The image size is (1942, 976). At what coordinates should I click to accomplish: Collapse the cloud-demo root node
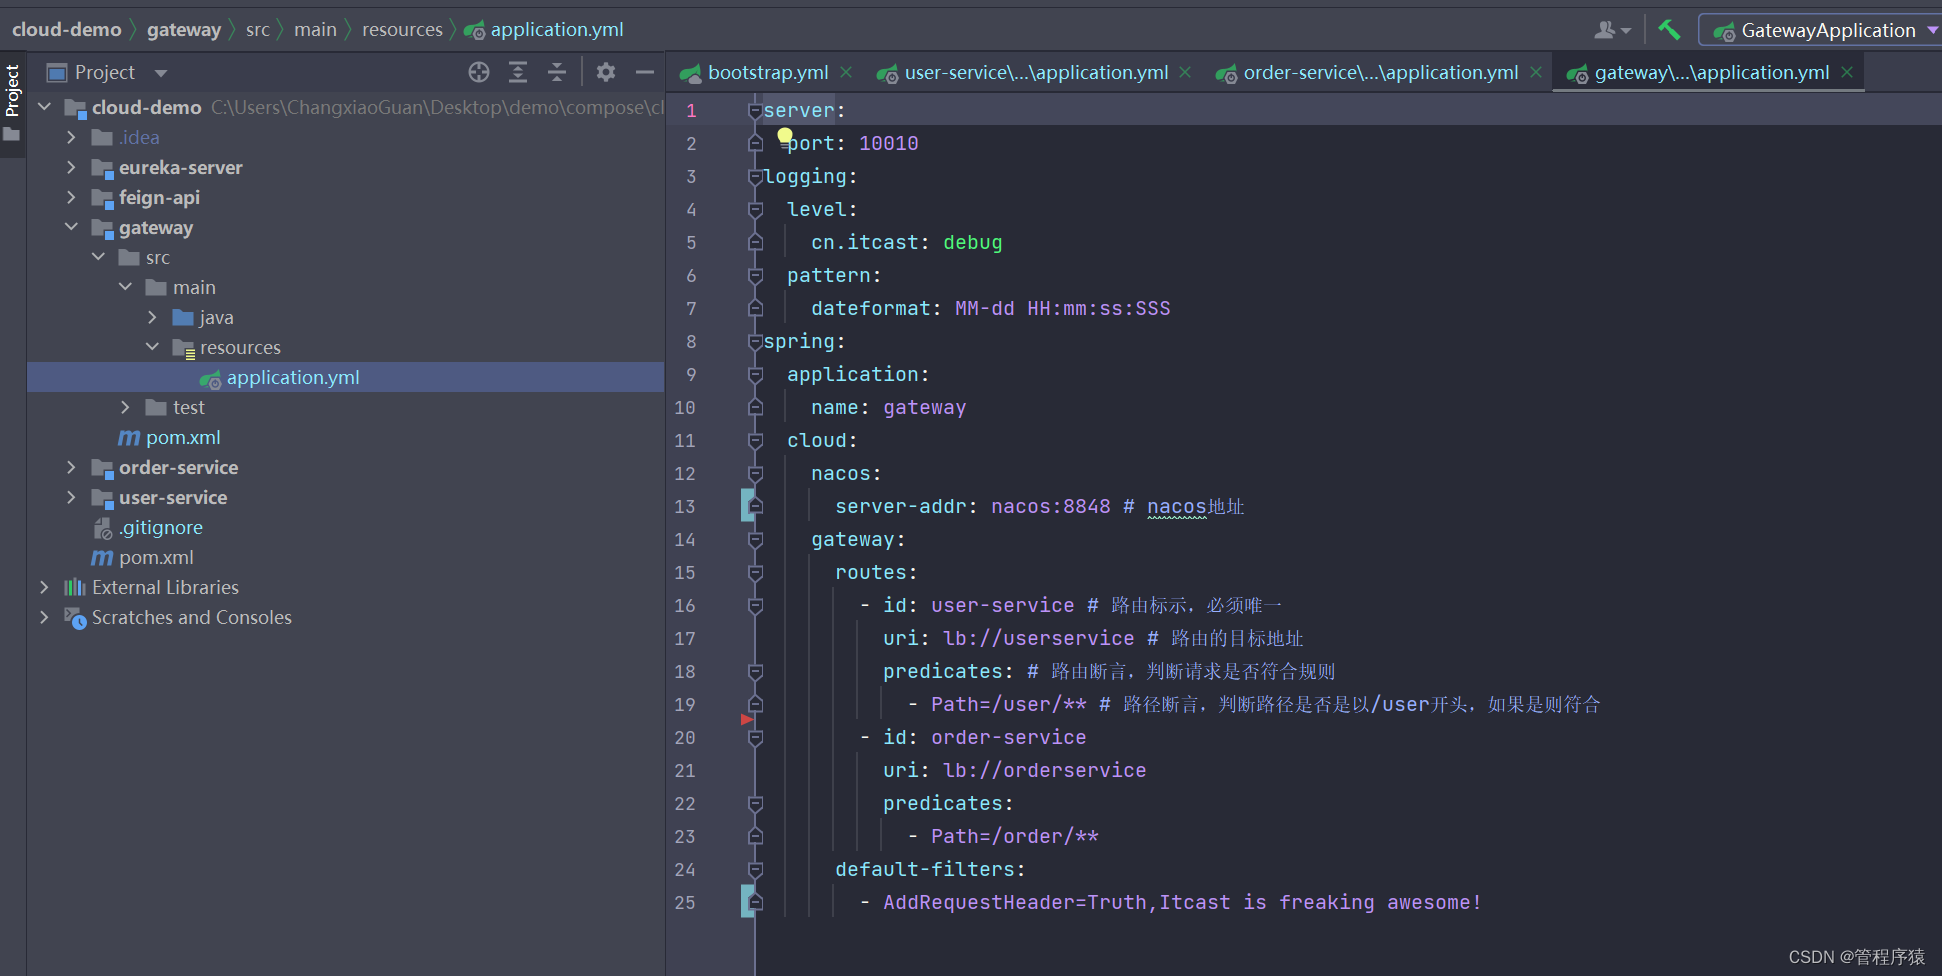coord(44,107)
